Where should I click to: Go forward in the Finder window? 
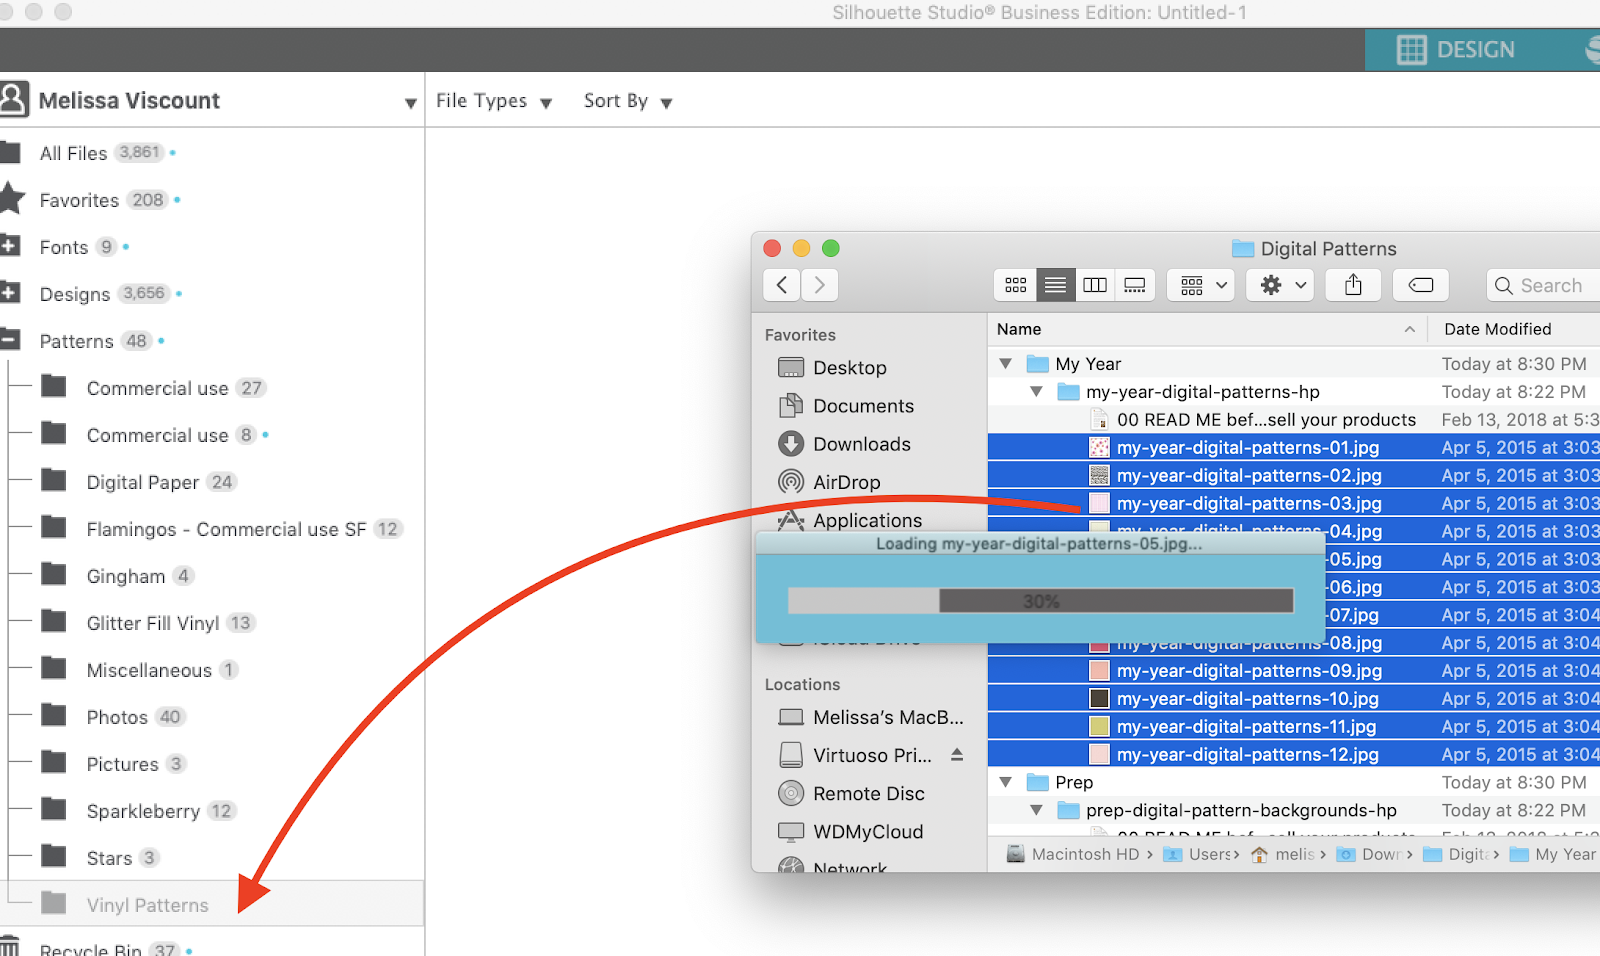click(820, 285)
